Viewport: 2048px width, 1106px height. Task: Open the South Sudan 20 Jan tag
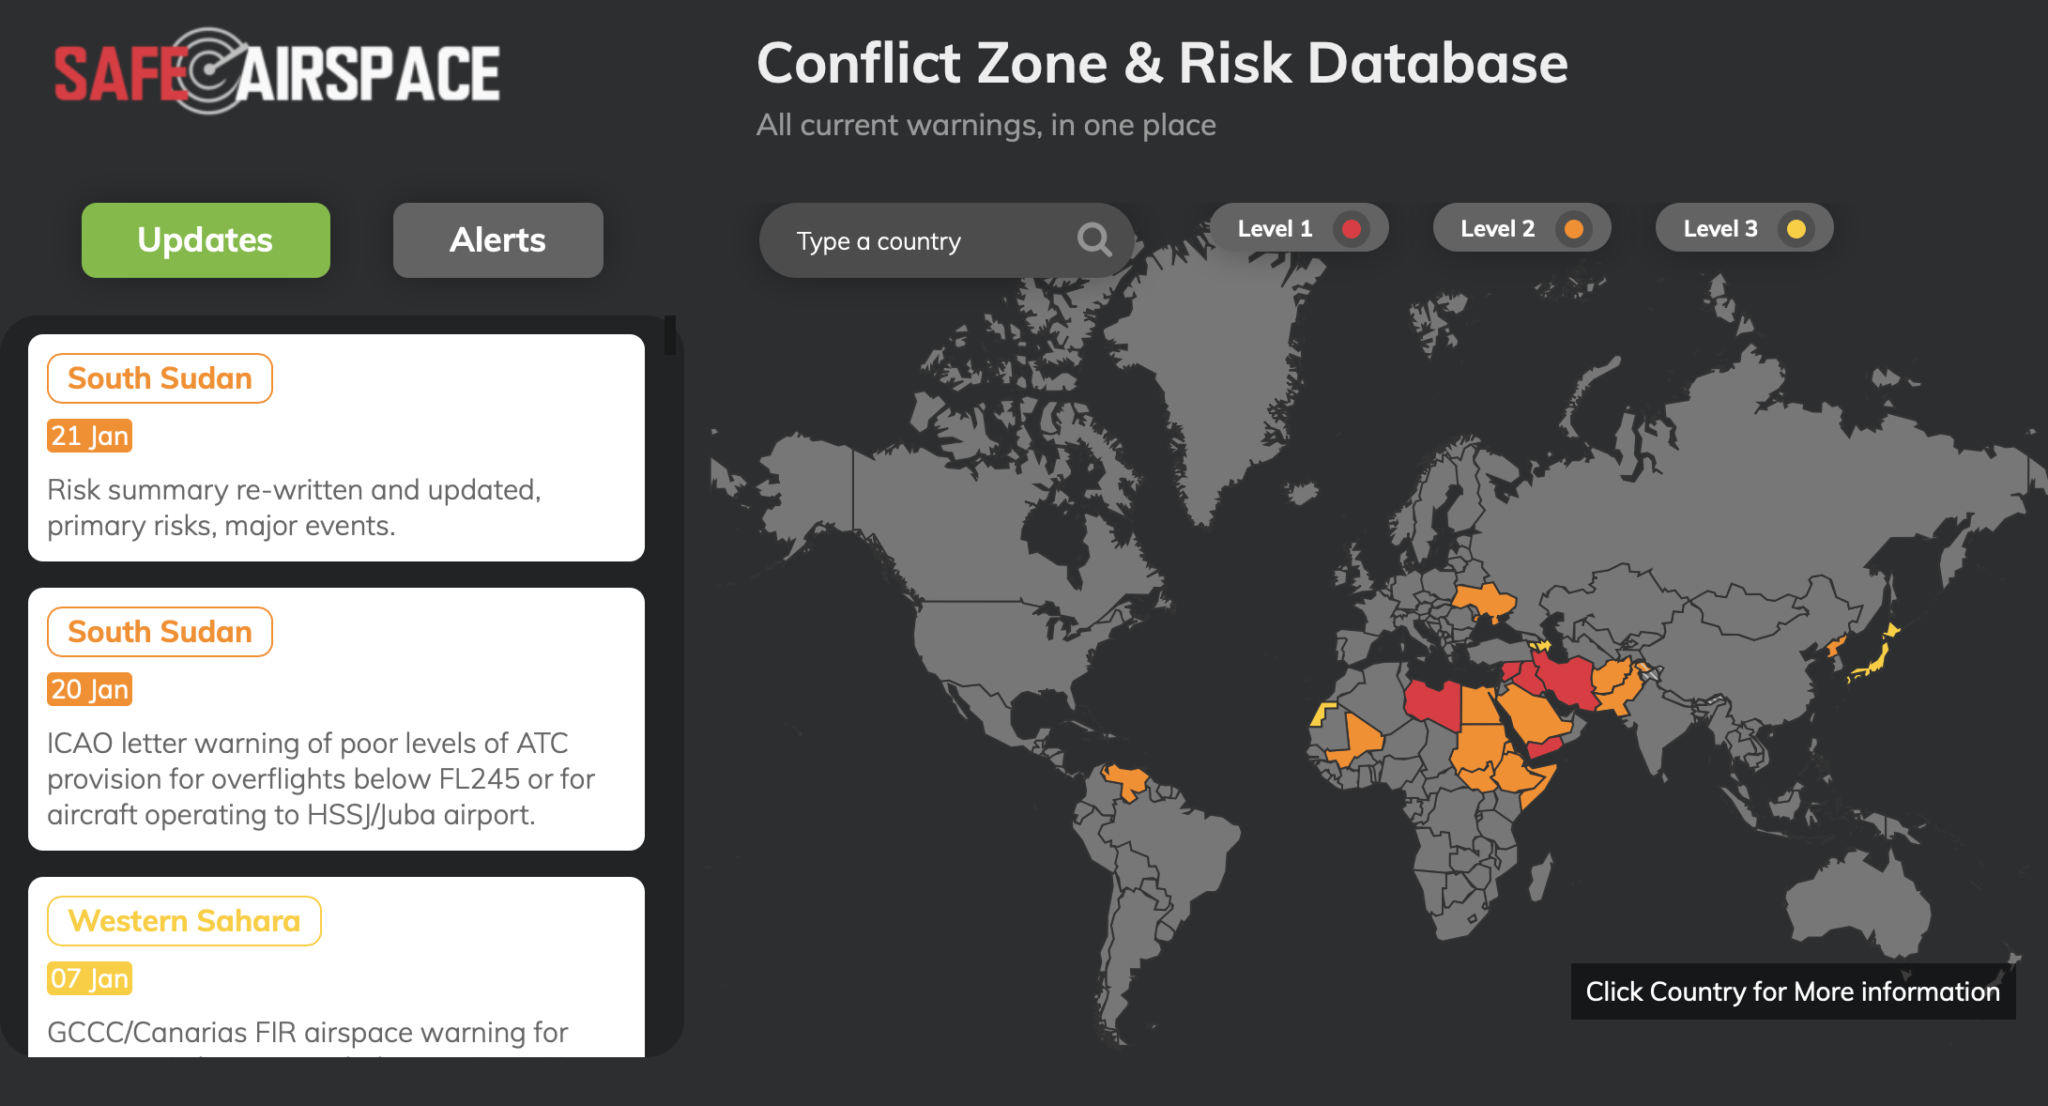tap(159, 632)
